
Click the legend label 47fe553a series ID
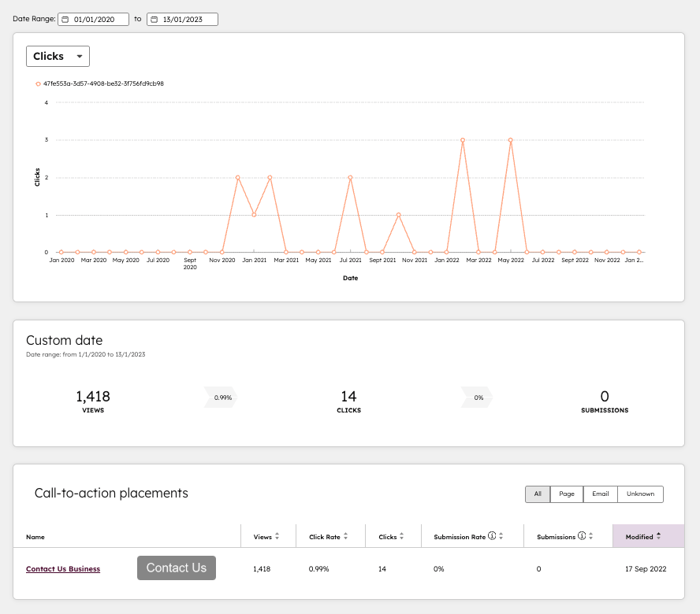(104, 84)
